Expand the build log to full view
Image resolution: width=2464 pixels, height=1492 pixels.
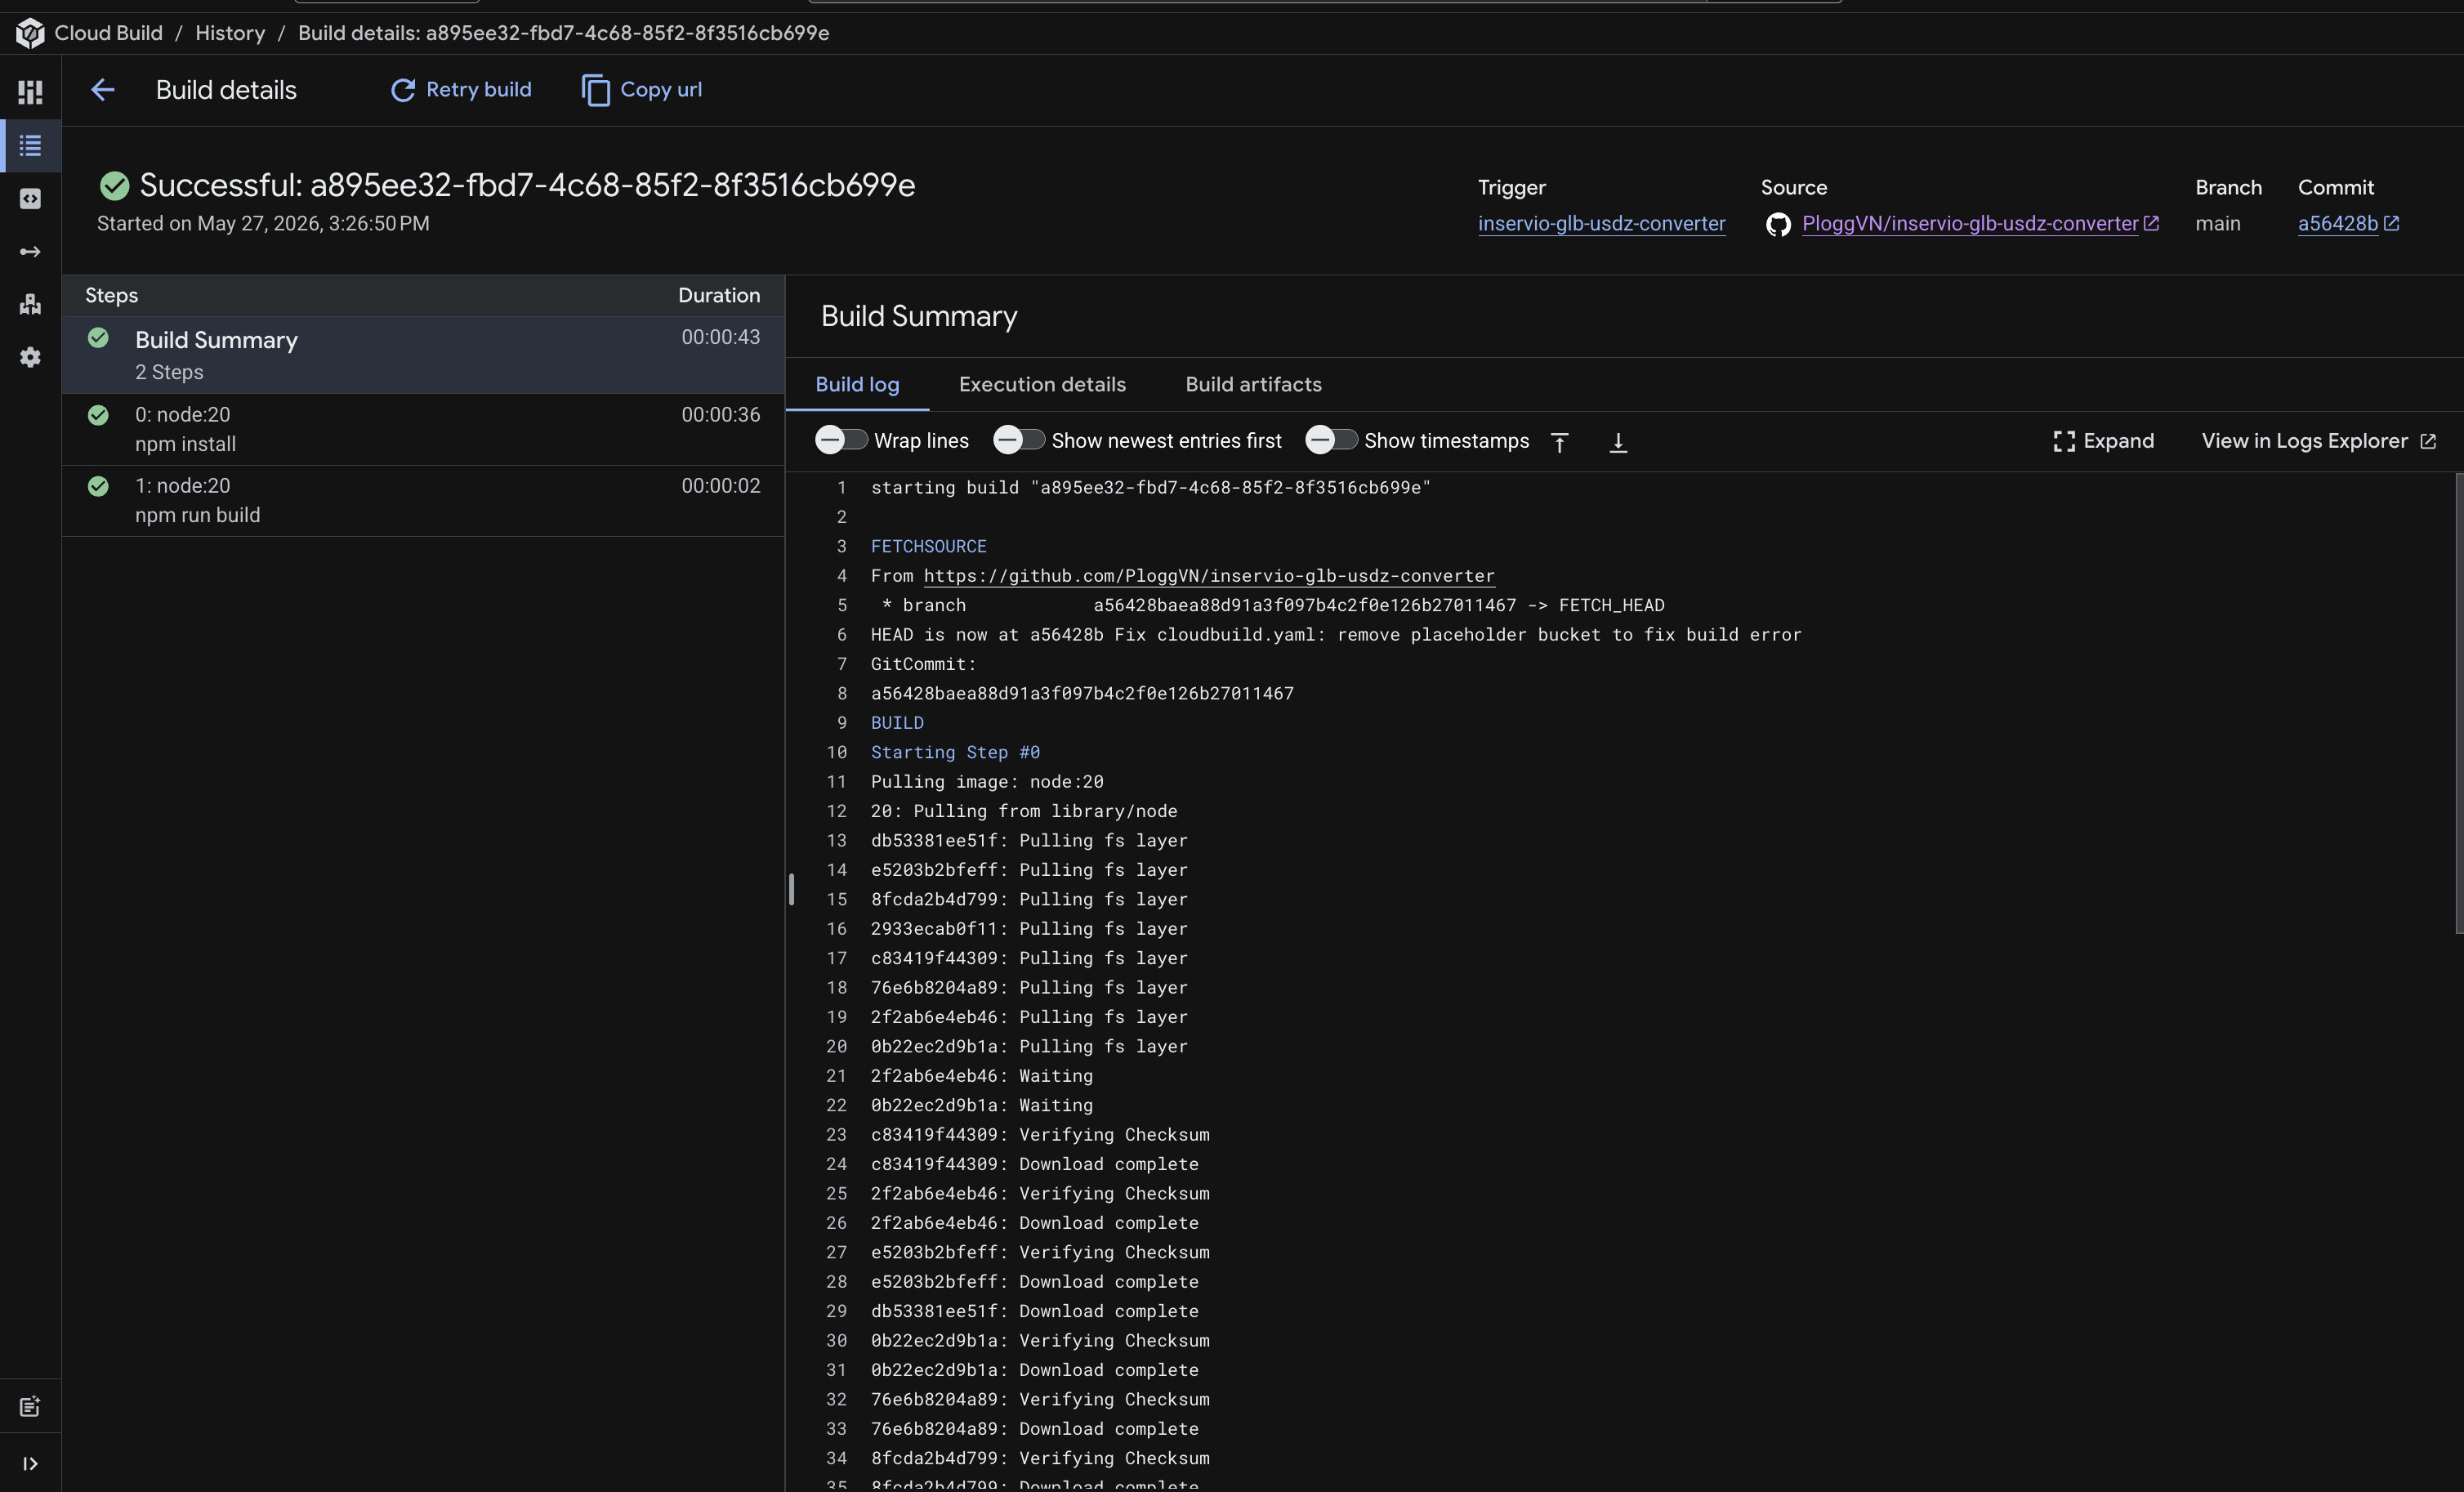(x=2103, y=441)
